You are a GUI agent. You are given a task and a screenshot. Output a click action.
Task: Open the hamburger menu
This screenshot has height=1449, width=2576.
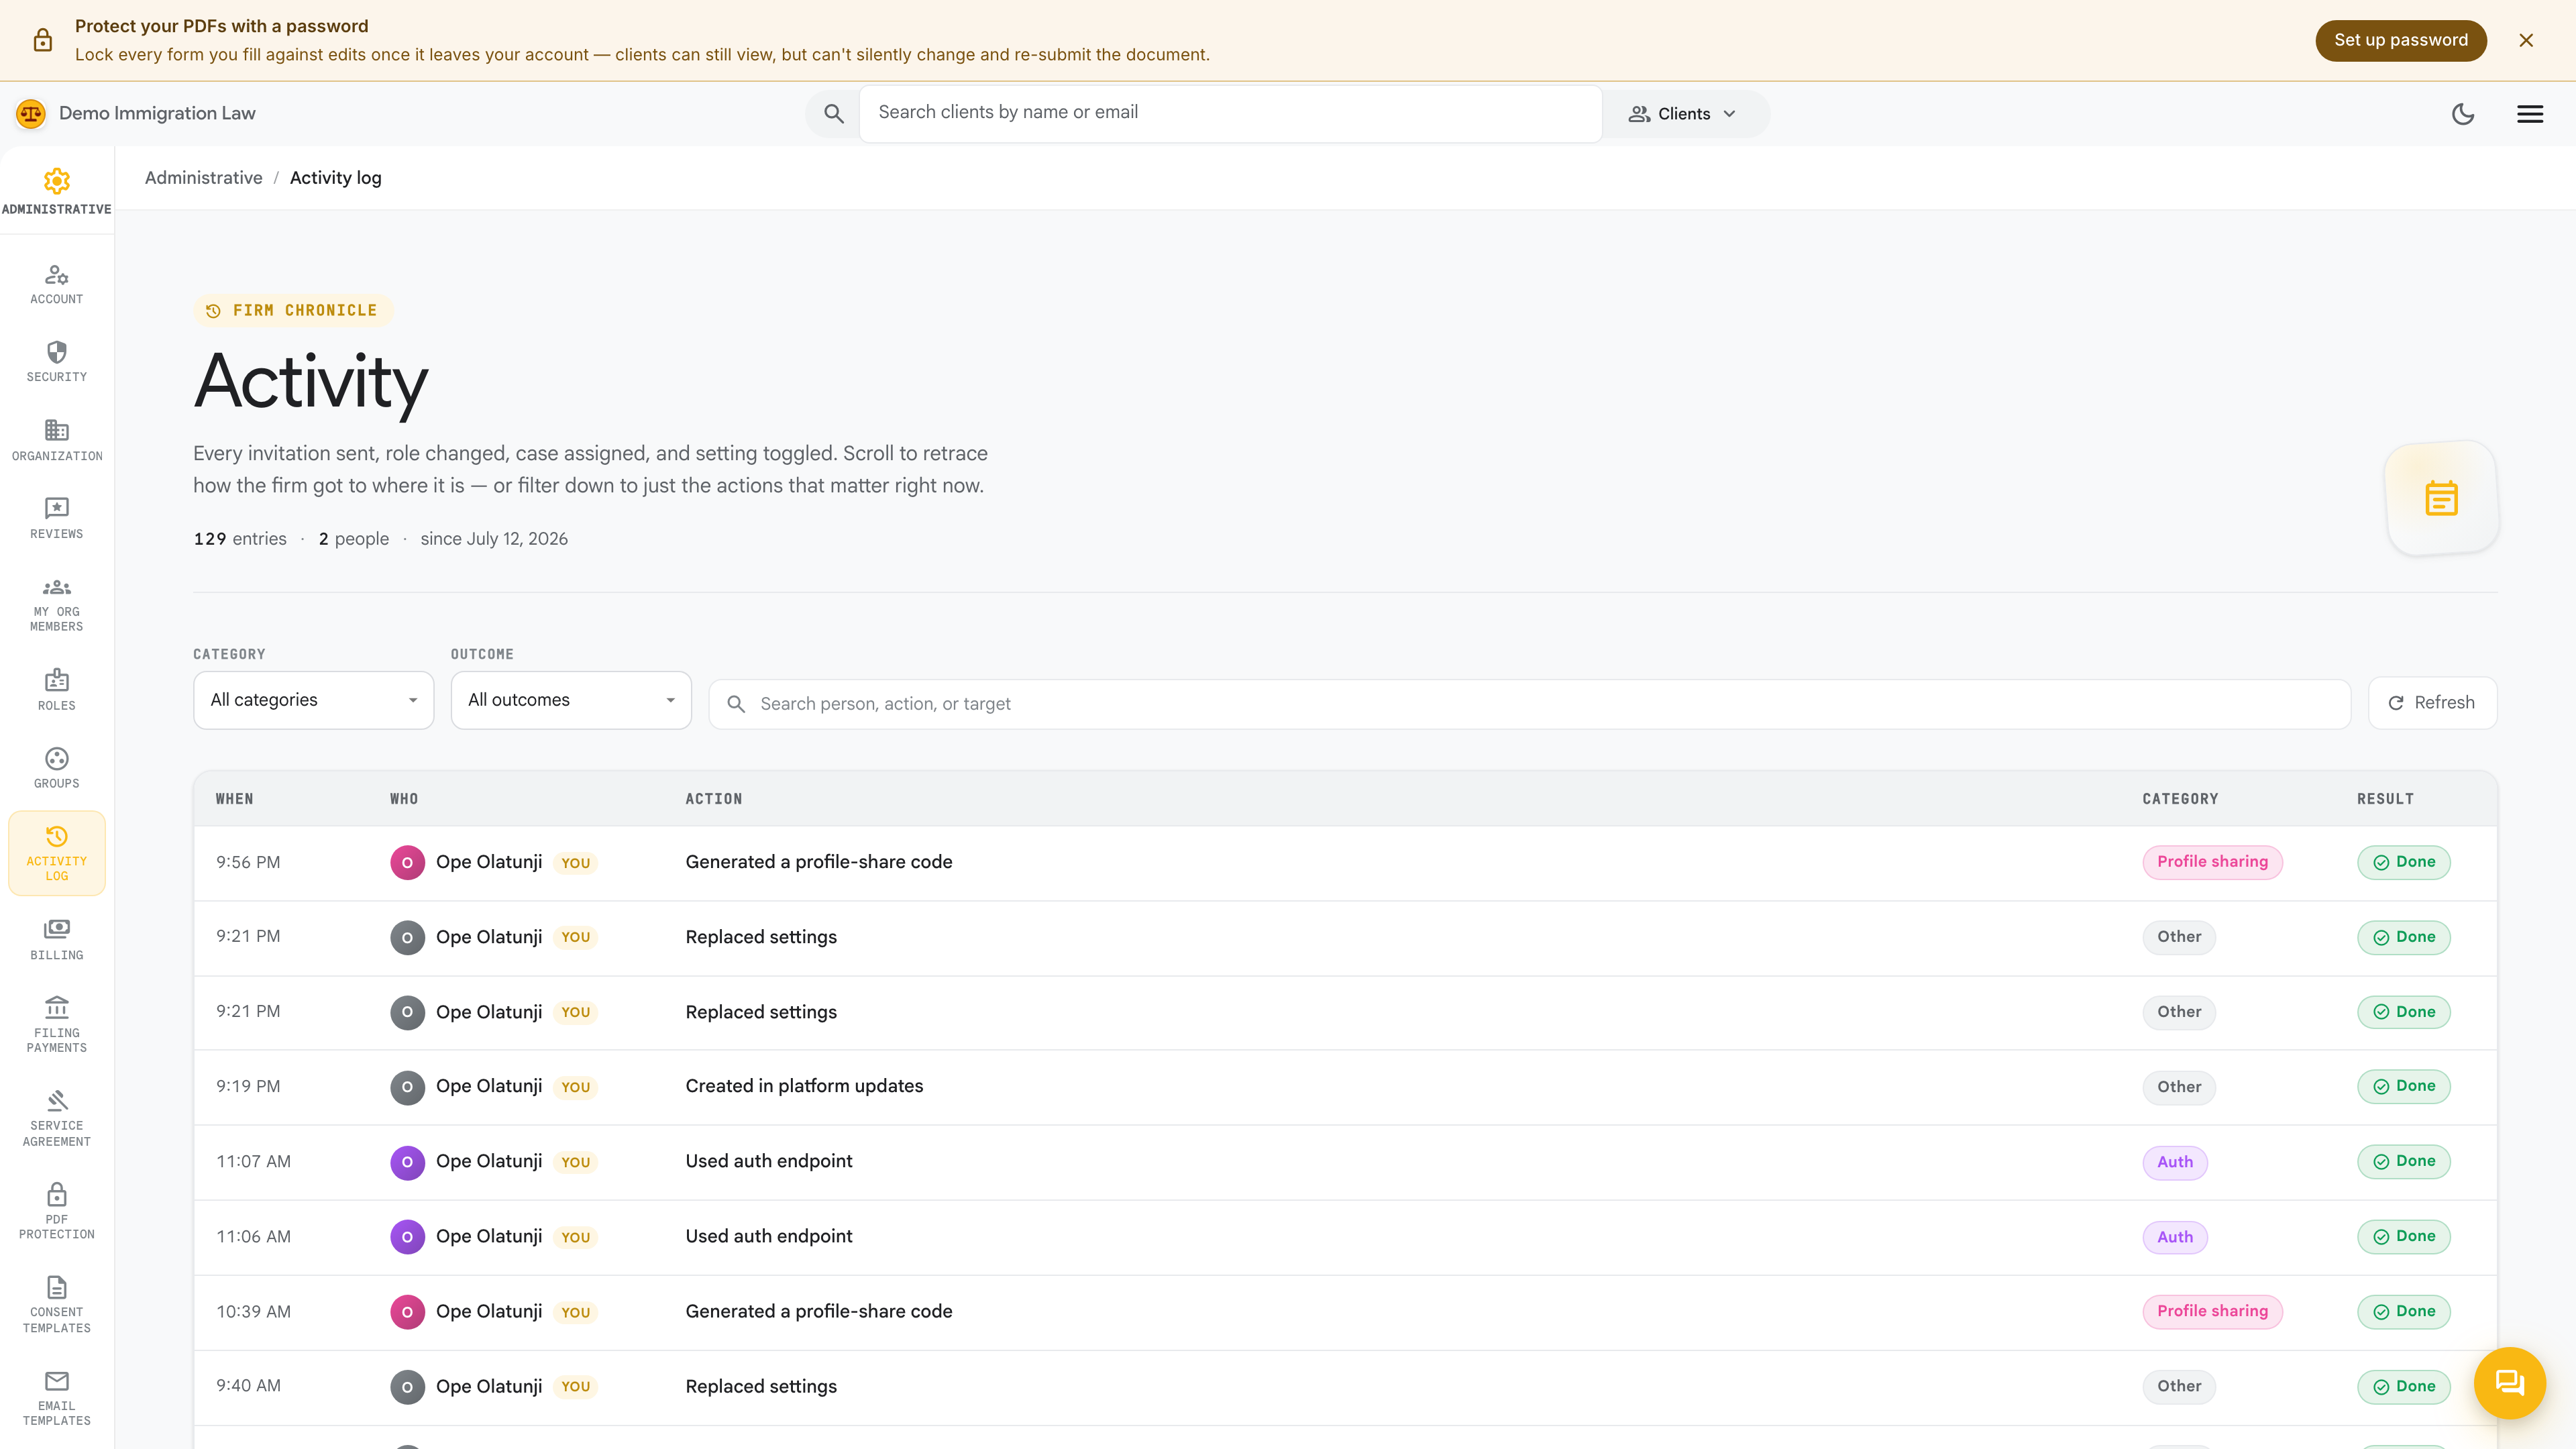click(x=2530, y=114)
